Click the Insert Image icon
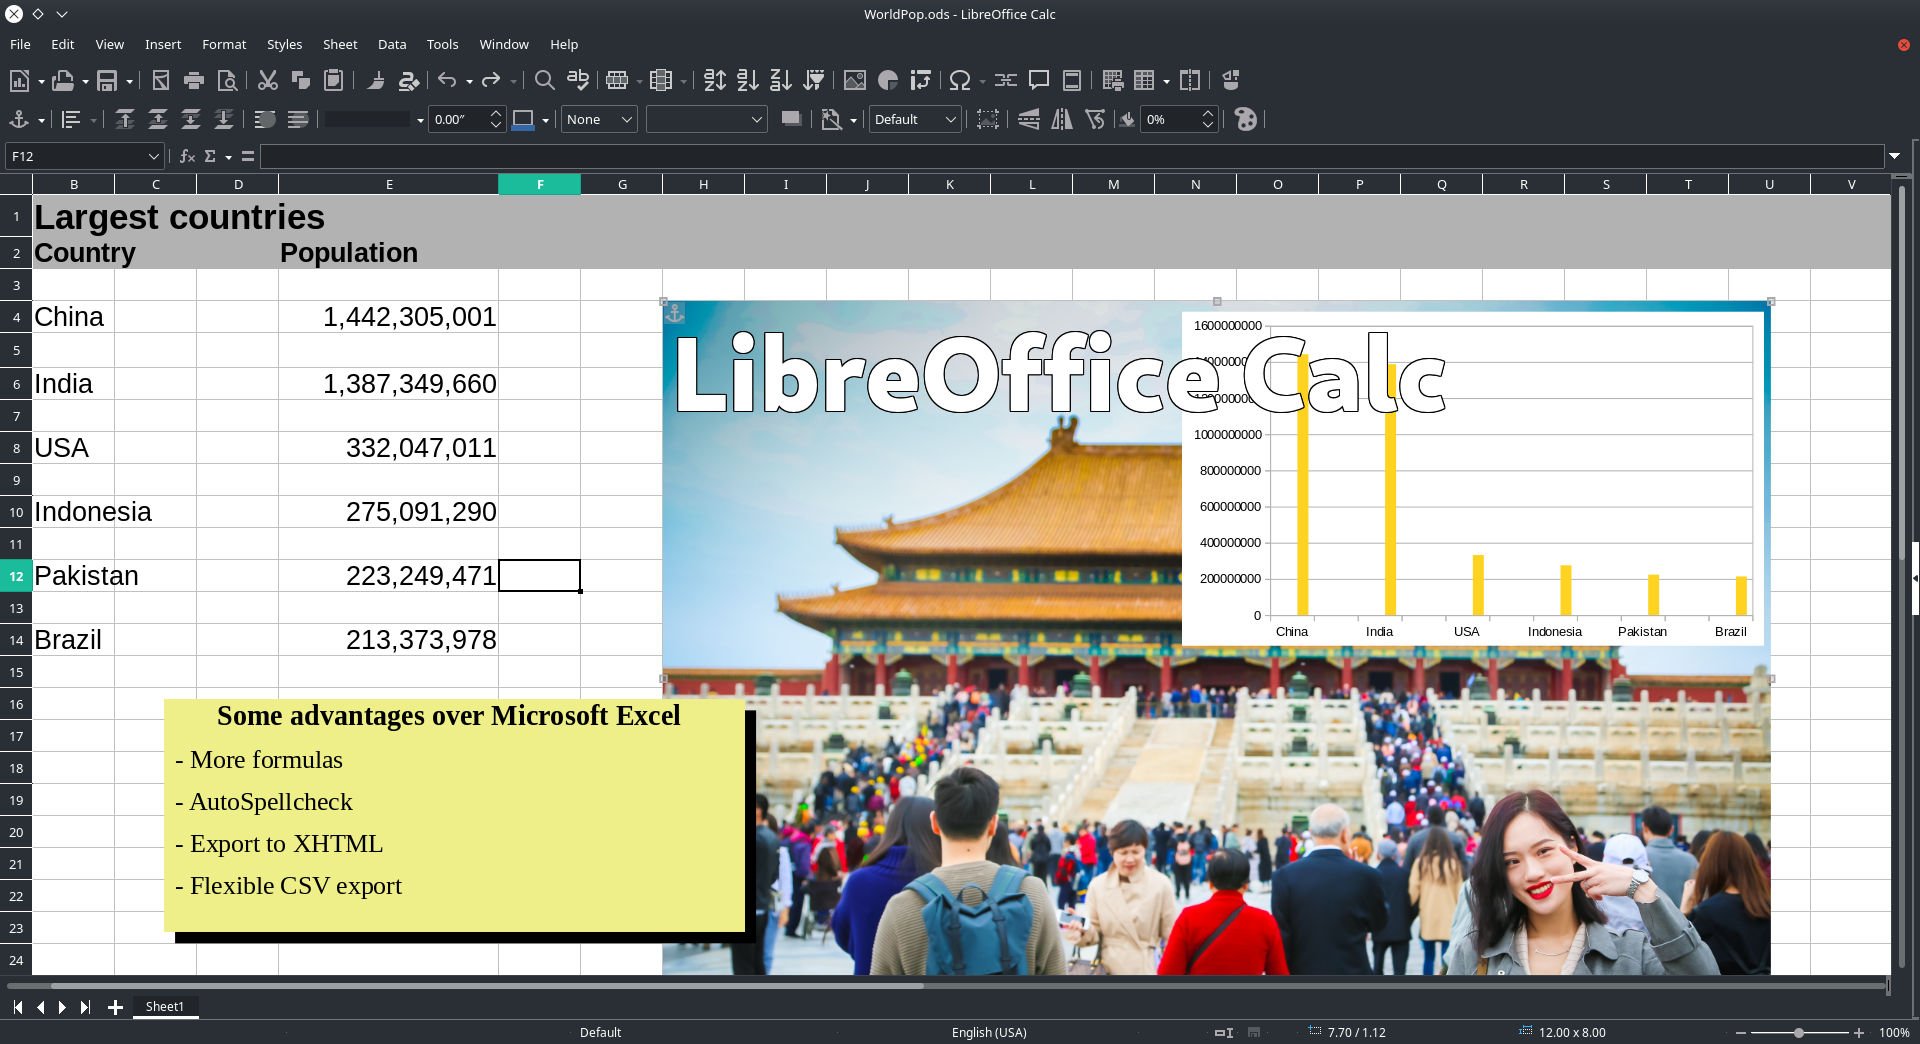Viewport: 1920px width, 1044px height. [x=854, y=80]
